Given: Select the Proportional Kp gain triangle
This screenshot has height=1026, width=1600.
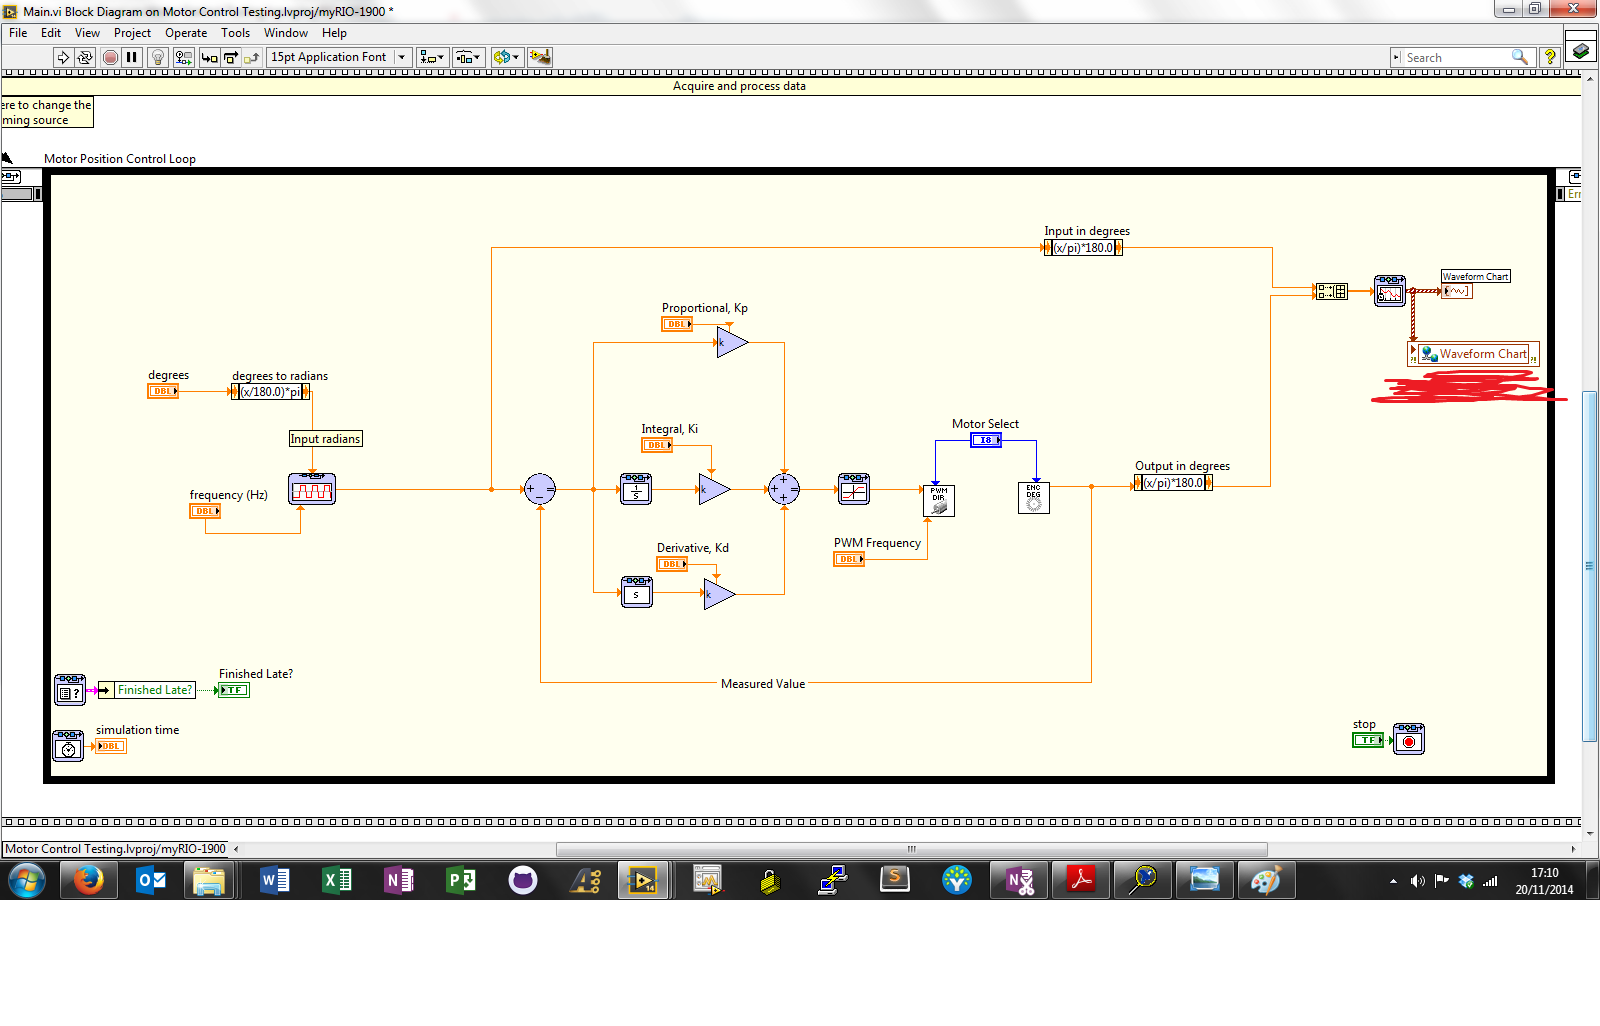Looking at the screenshot, I should [x=731, y=343].
